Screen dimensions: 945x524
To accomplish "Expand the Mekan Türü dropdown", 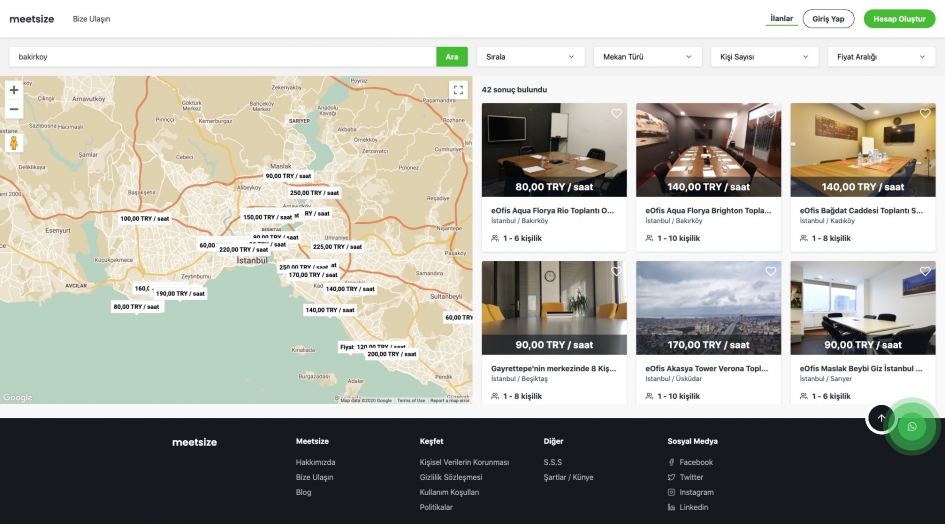I will 647,57.
